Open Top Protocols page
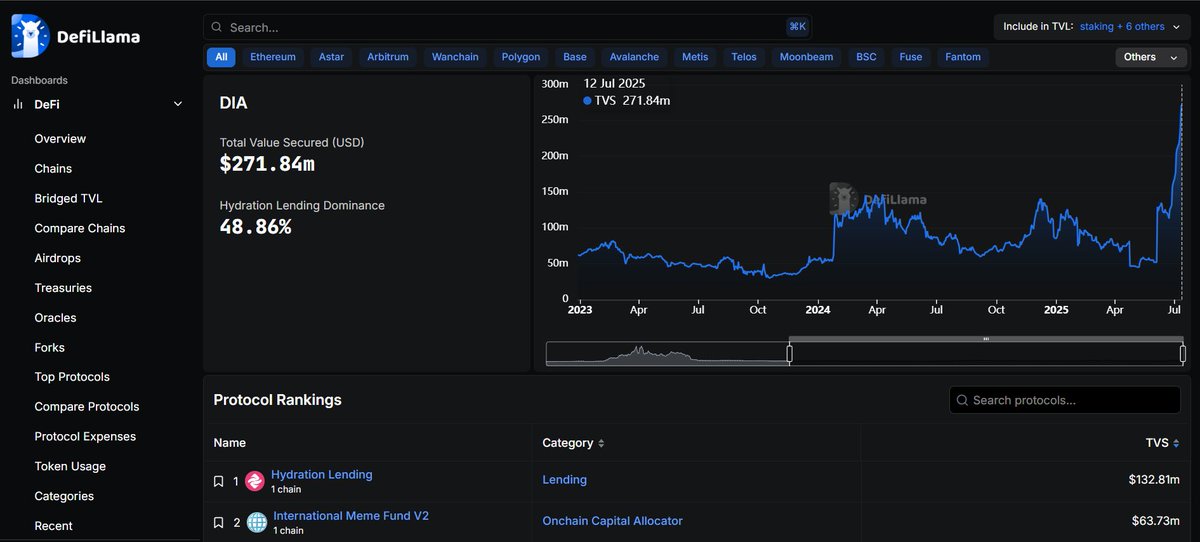 click(72, 377)
